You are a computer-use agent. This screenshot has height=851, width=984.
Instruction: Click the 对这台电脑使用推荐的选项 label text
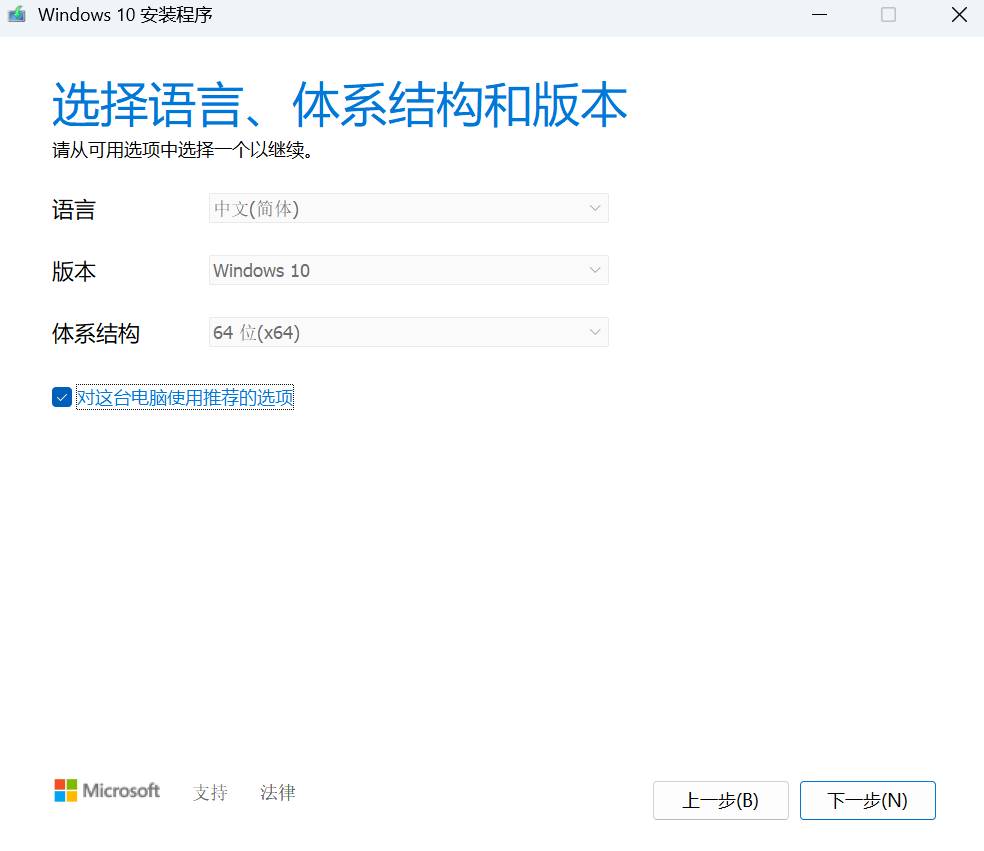(185, 397)
